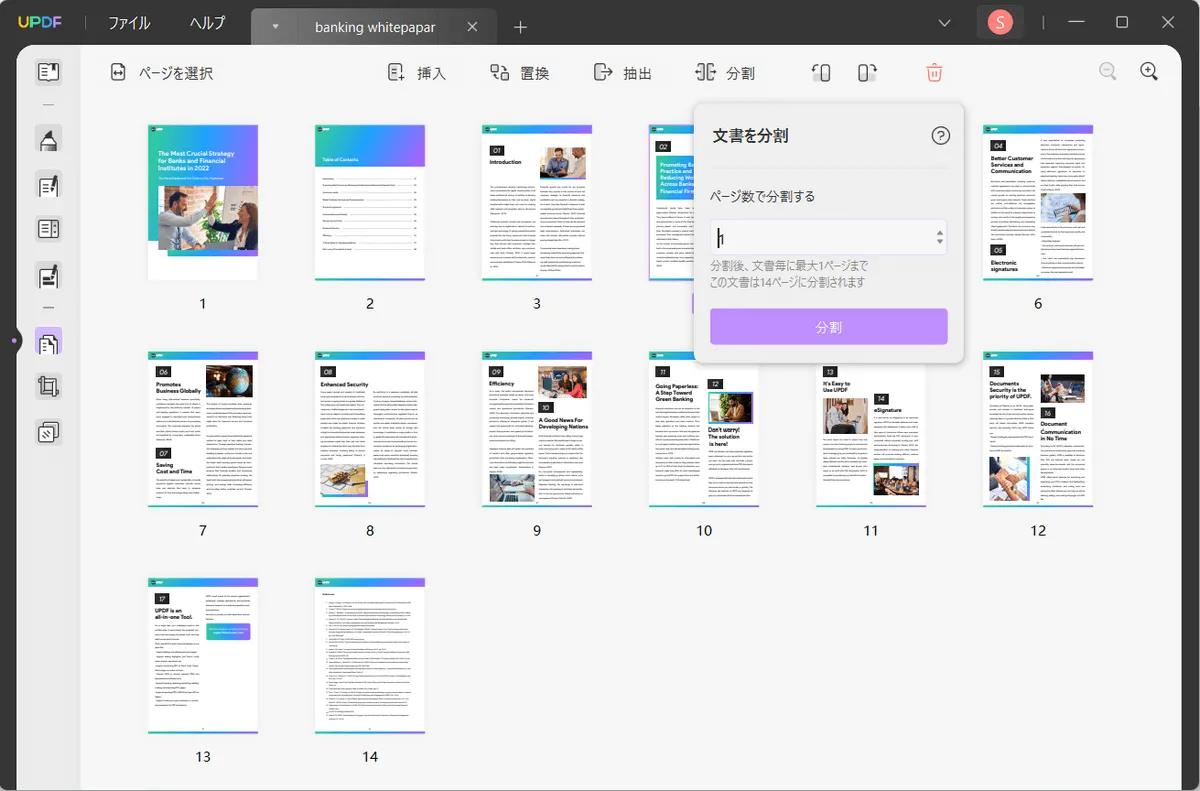Click the 文書を分割 panel title

[751, 136]
